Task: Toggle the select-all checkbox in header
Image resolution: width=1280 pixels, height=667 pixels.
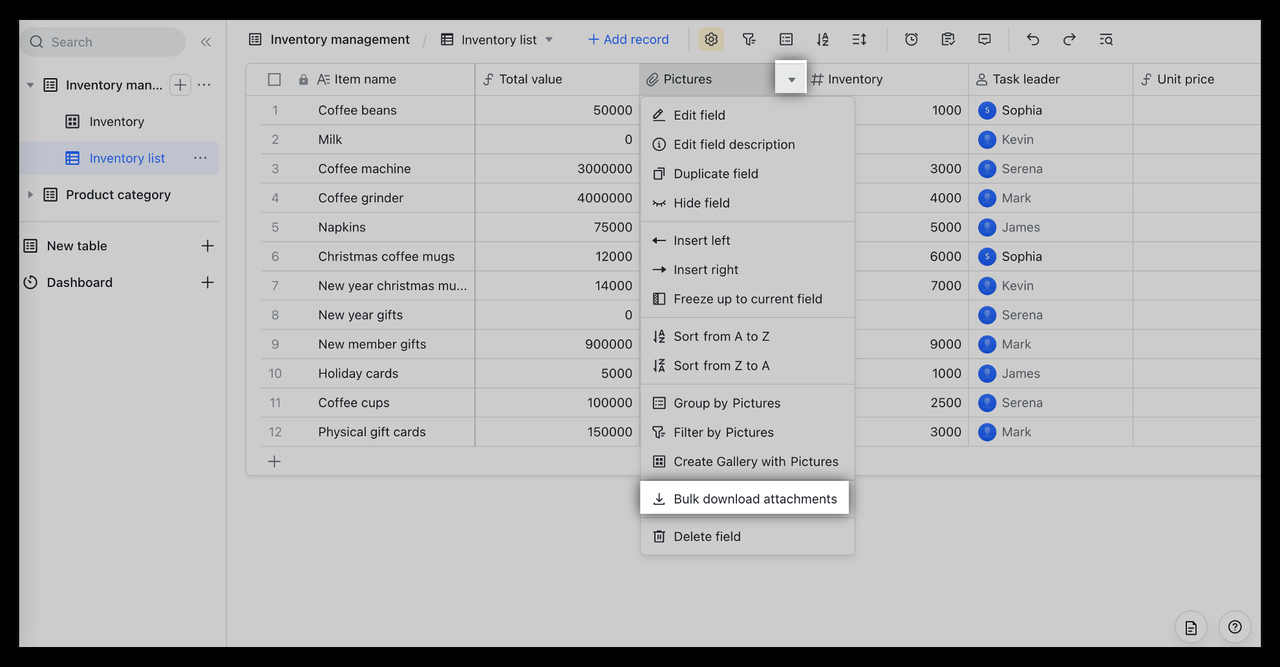Action: pyautogui.click(x=274, y=79)
